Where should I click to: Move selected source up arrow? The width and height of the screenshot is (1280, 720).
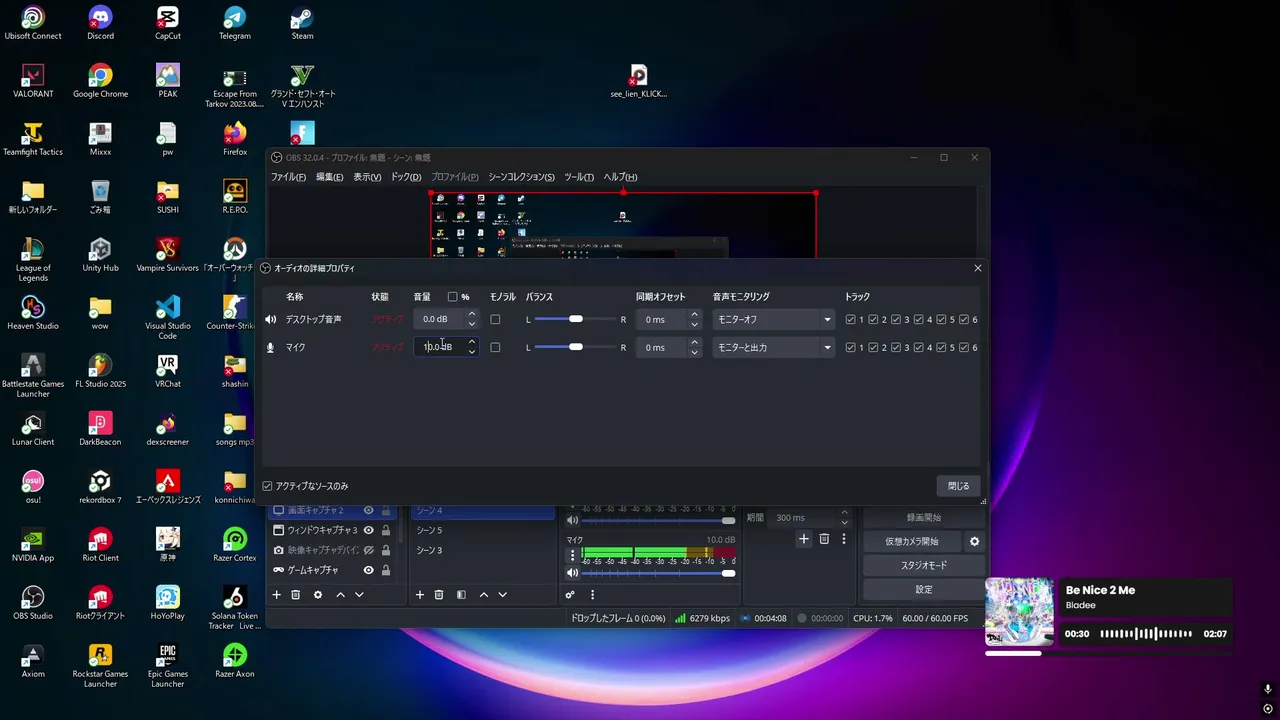point(340,595)
